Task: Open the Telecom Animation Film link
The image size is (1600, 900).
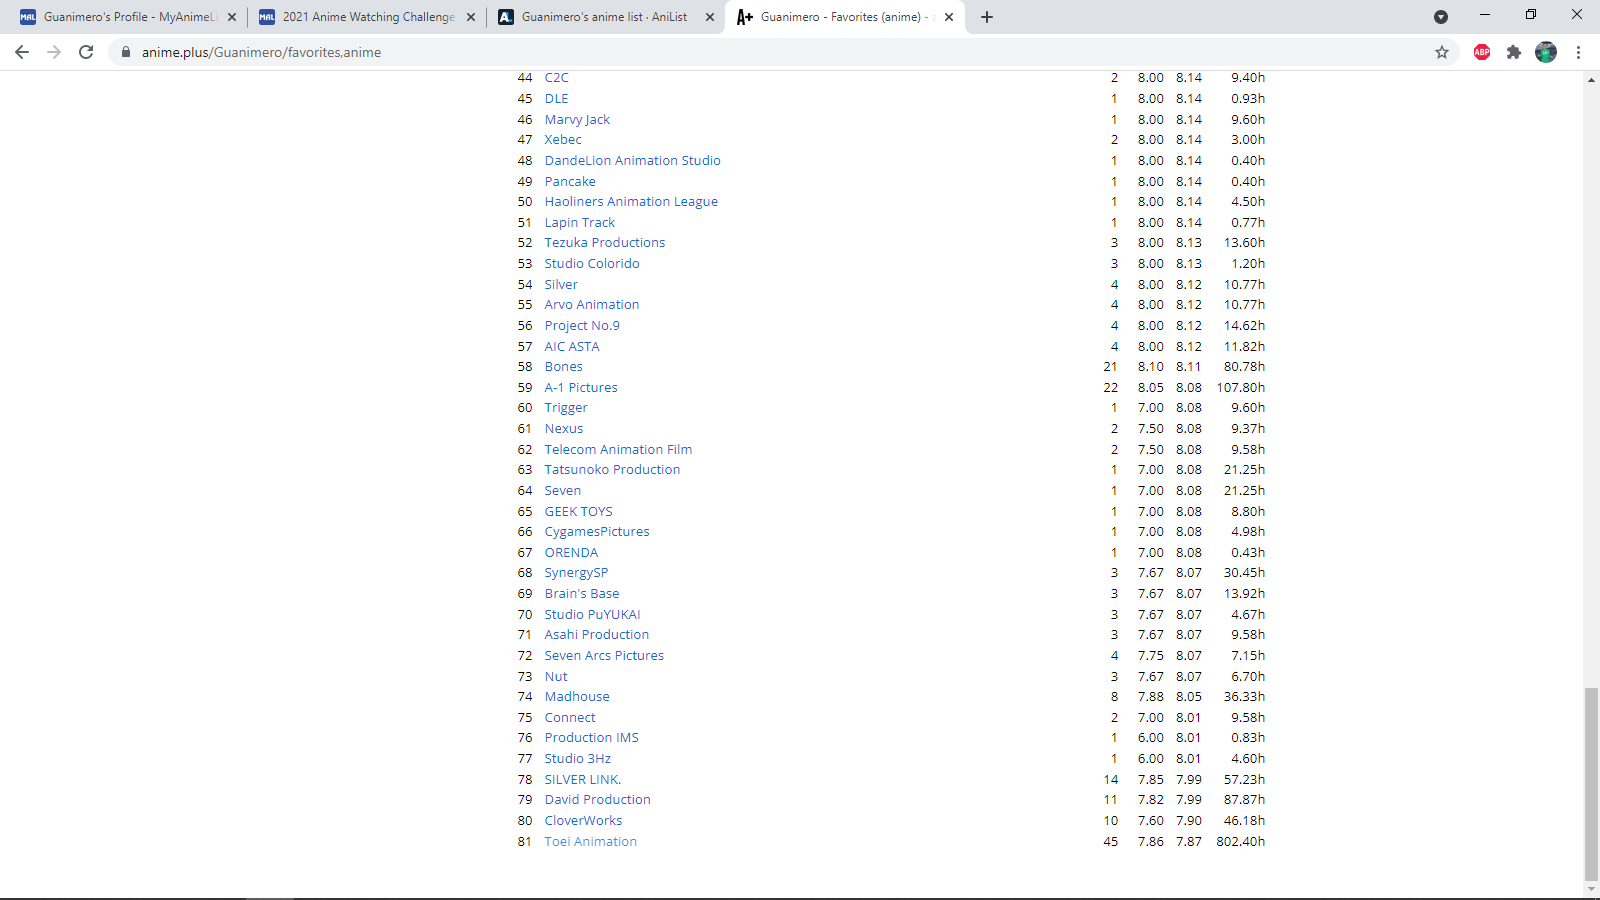Action: (617, 450)
